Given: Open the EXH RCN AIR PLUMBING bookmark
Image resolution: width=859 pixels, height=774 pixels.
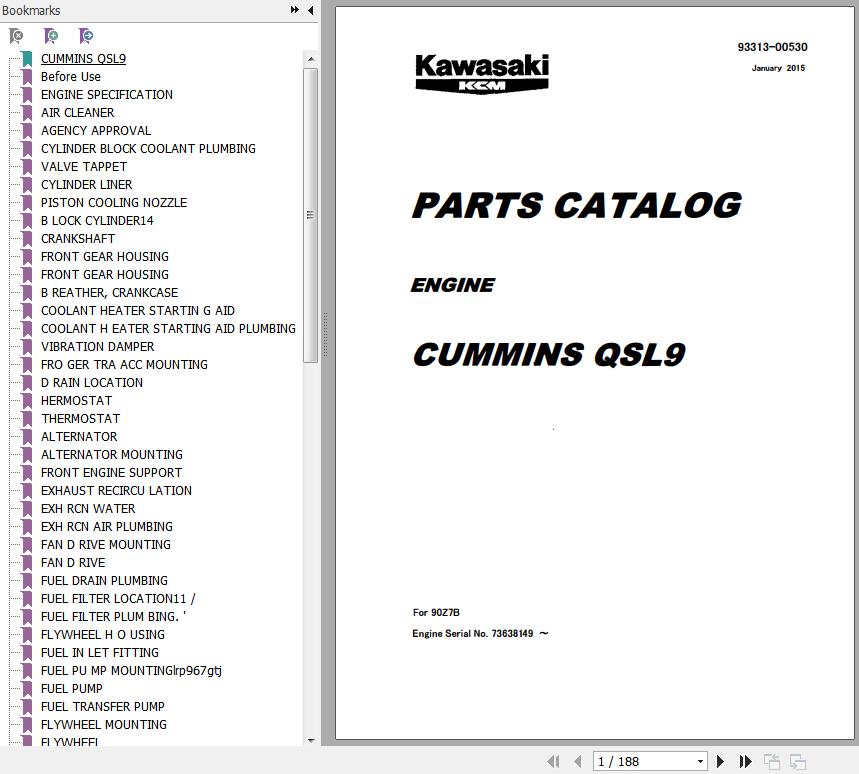Looking at the screenshot, I should pyautogui.click(x=107, y=527).
